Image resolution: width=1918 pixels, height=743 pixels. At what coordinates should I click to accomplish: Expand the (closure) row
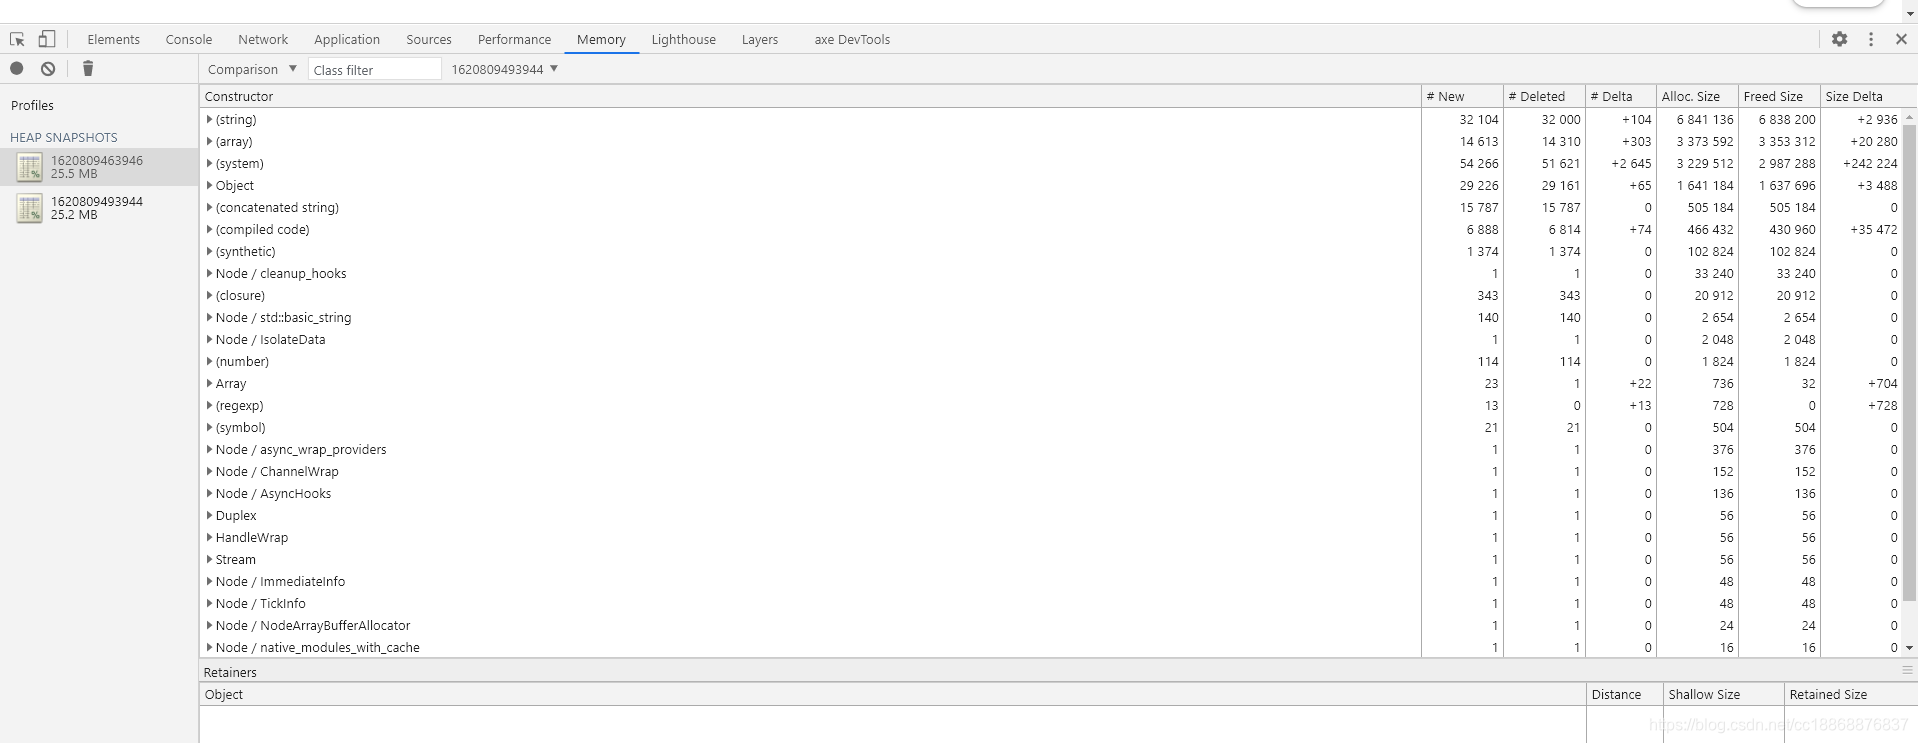coord(209,295)
